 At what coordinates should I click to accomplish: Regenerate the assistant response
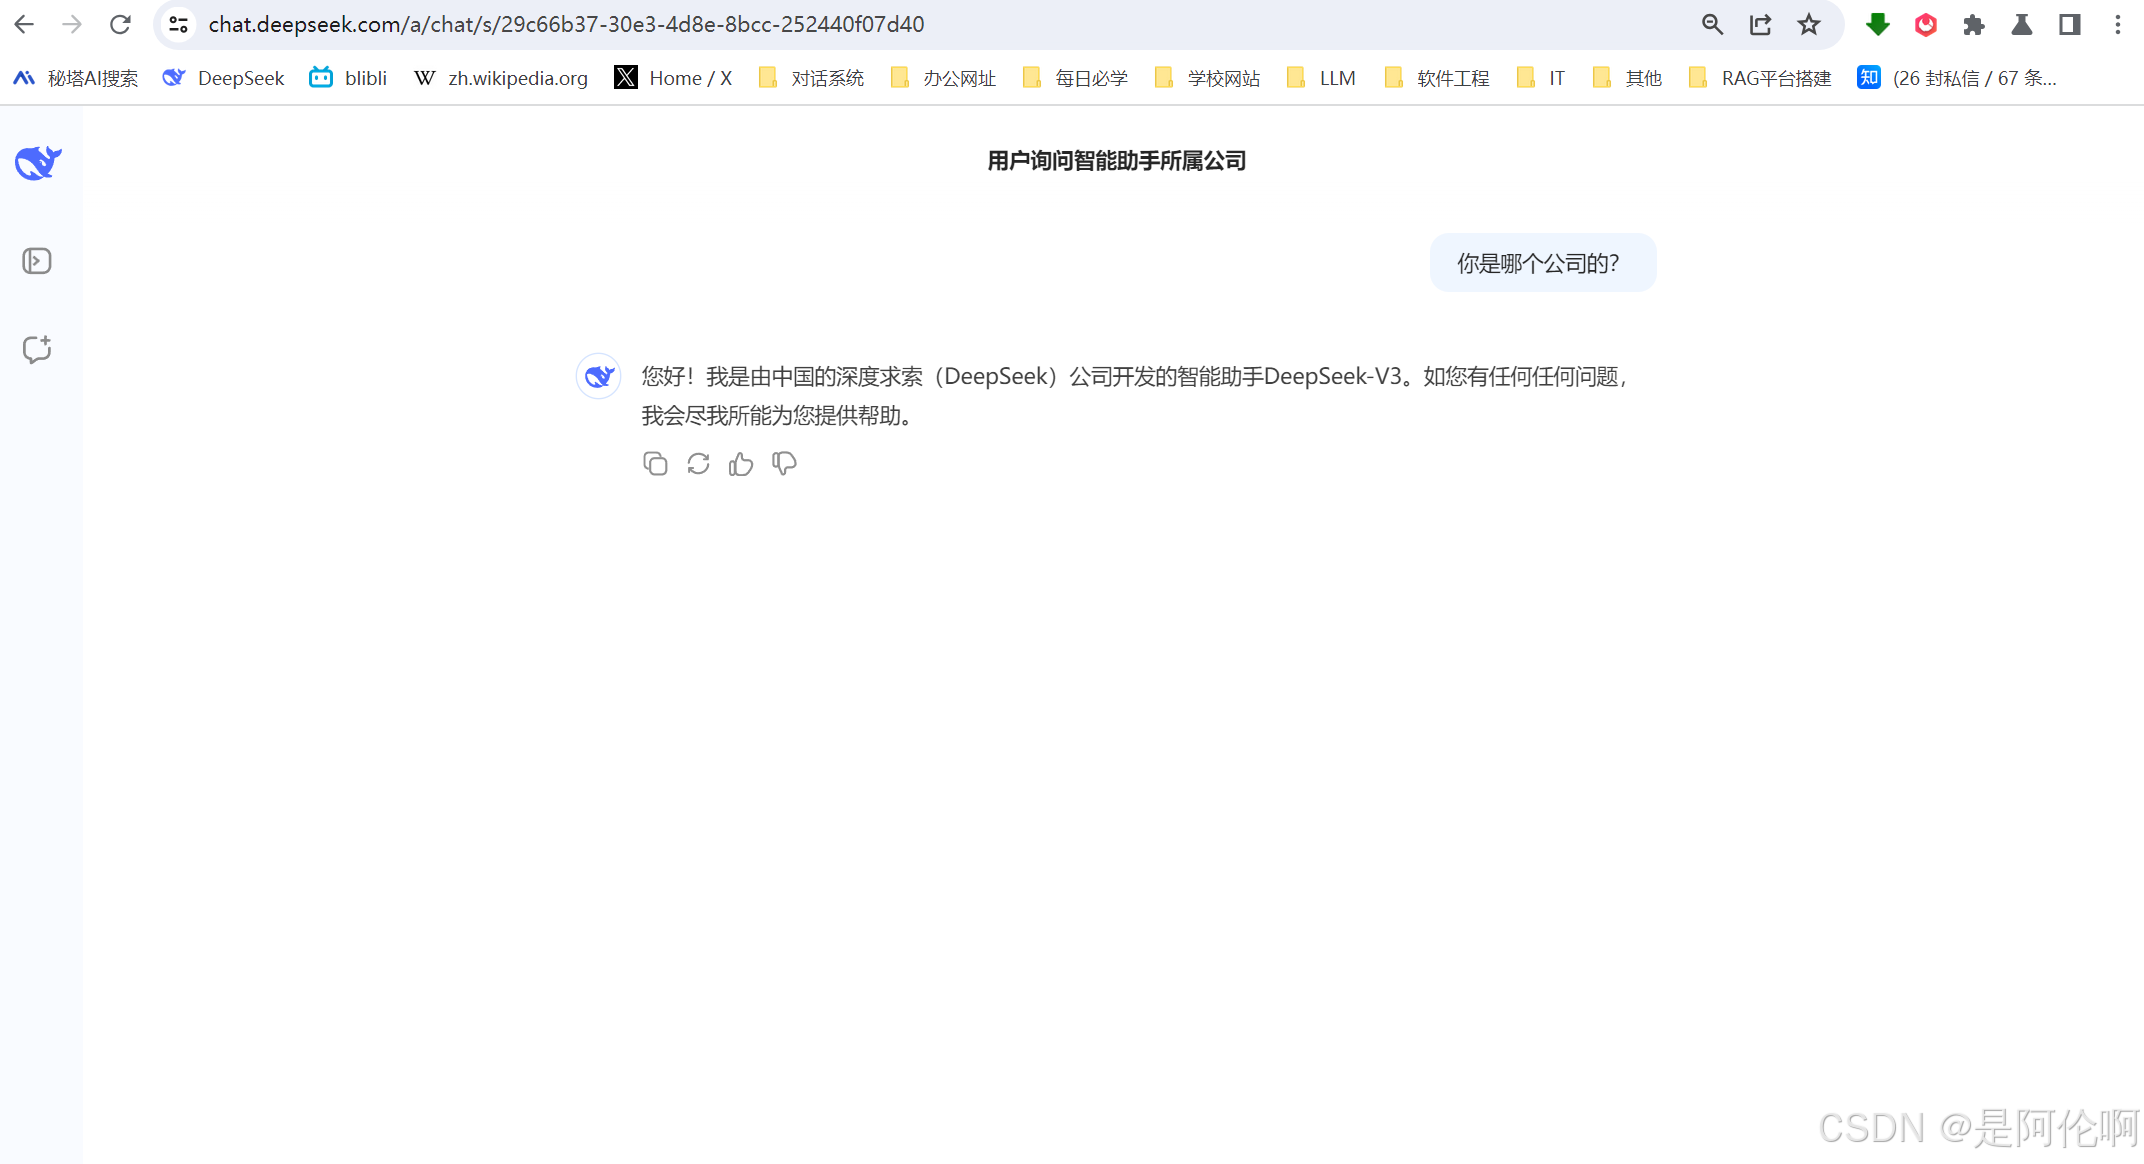pos(698,464)
